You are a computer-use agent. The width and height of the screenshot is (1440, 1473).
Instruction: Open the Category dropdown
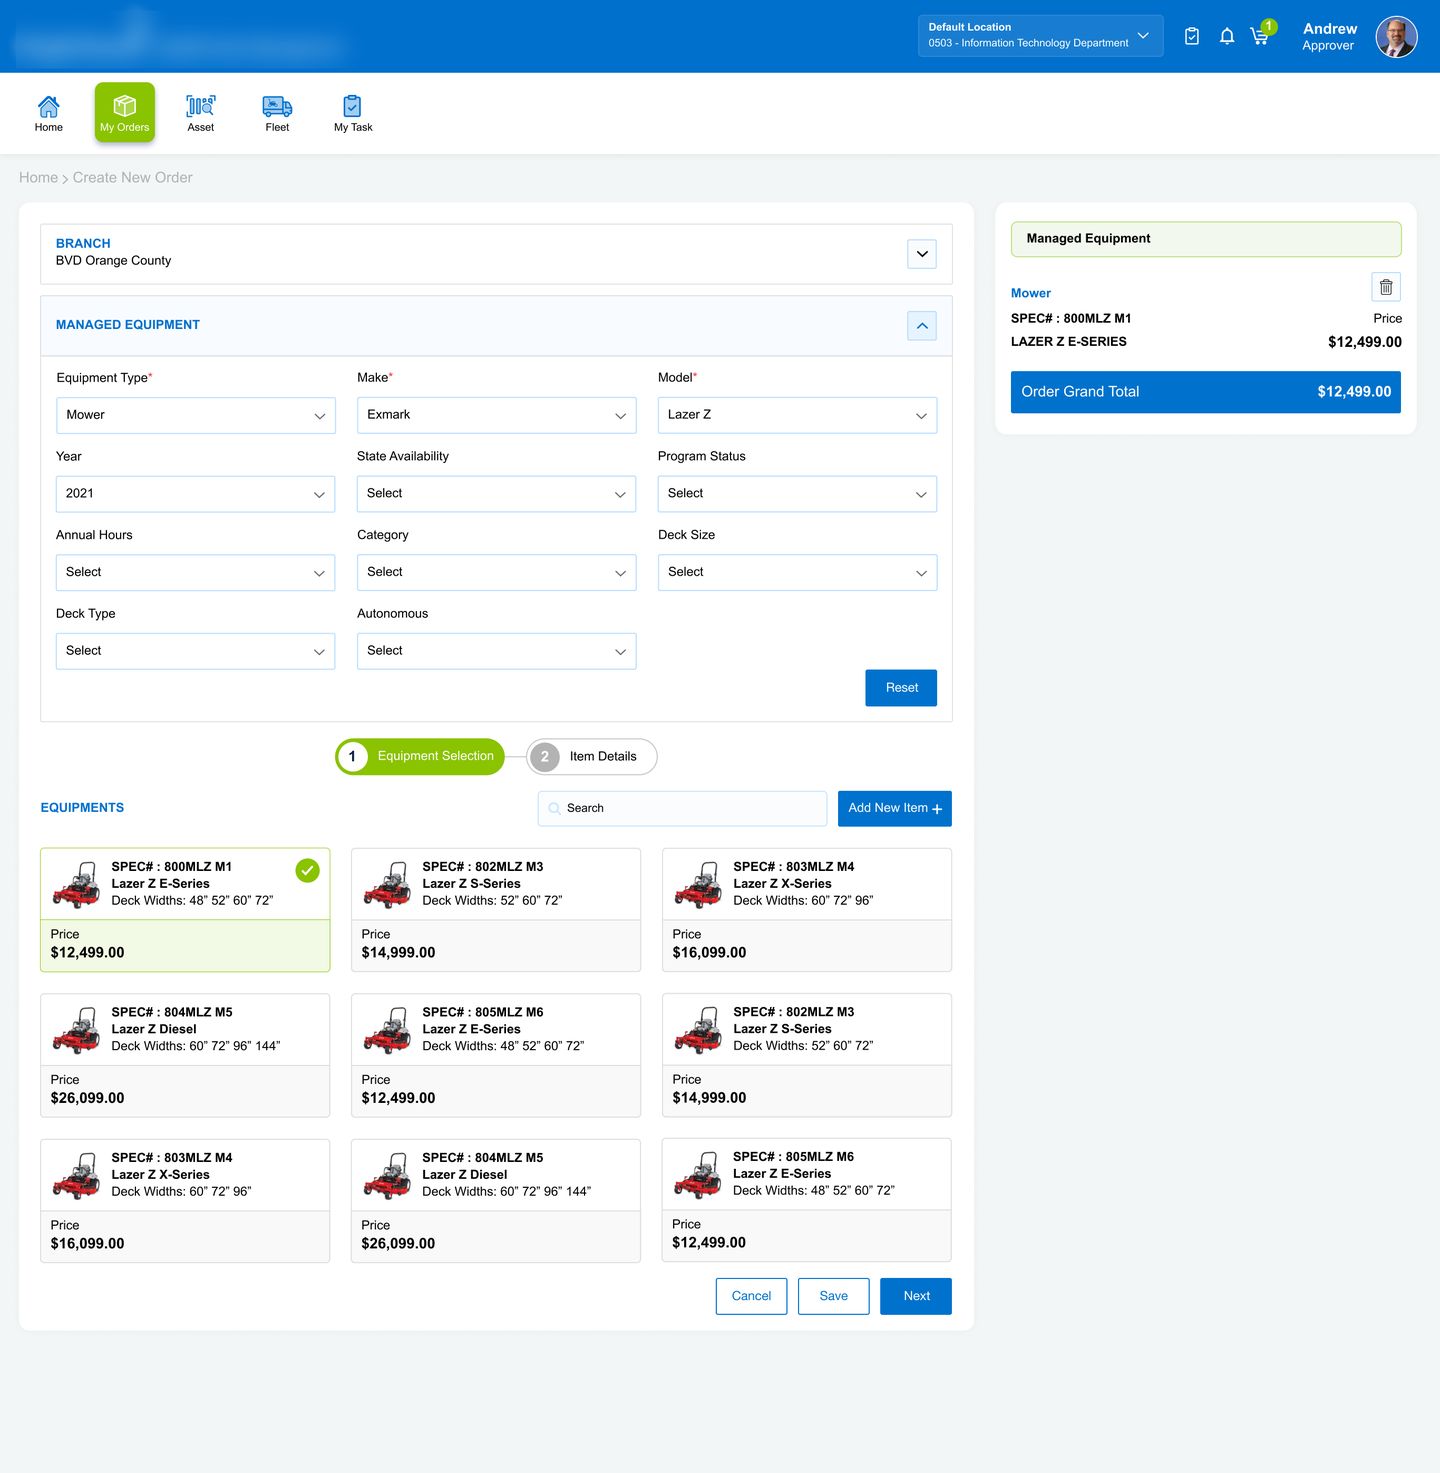(x=497, y=573)
